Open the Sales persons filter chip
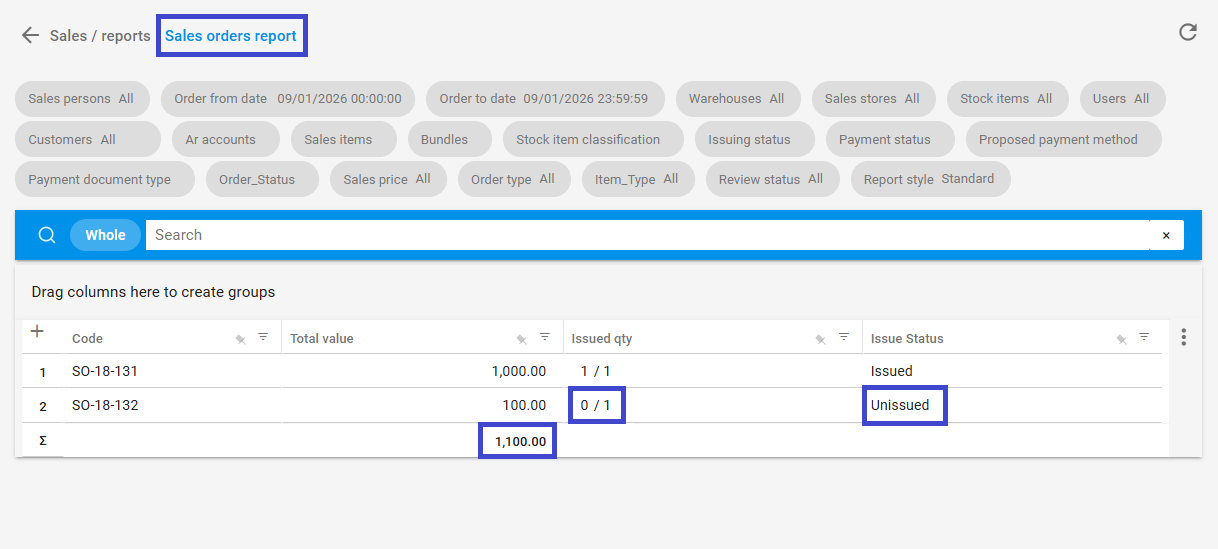This screenshot has width=1218, height=549. (x=81, y=99)
